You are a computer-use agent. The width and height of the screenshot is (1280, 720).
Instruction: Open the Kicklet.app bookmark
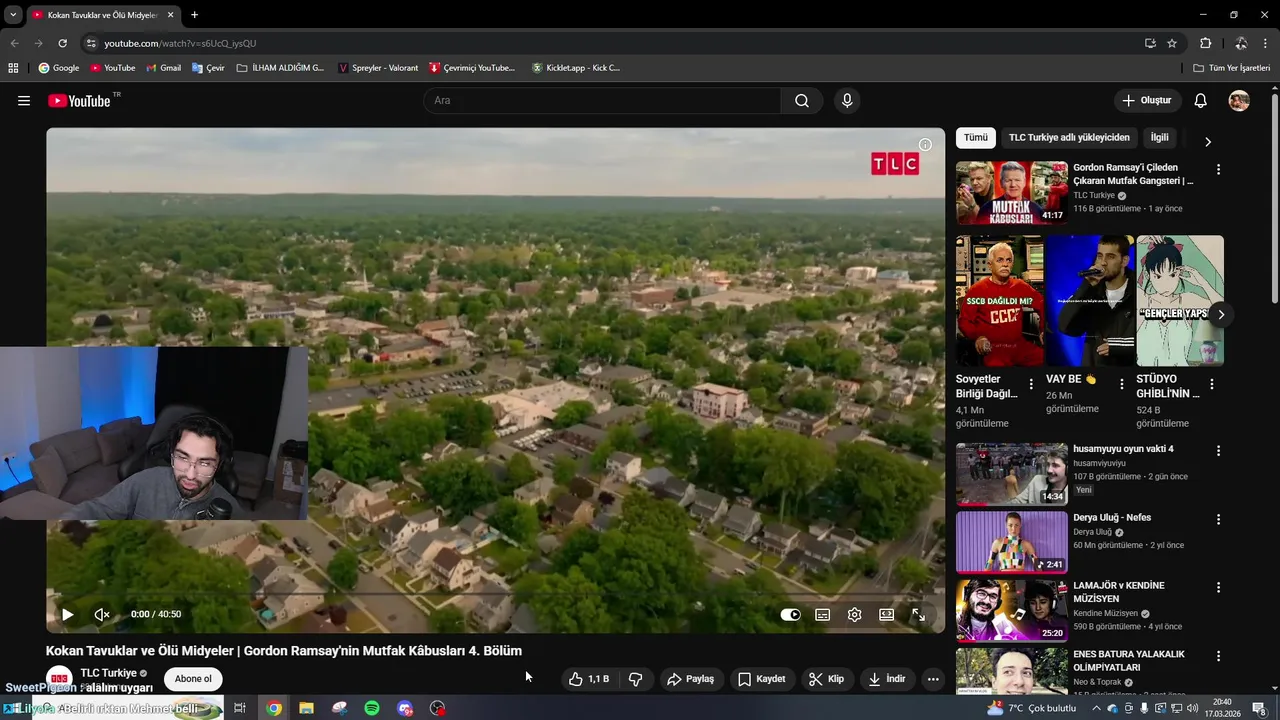coord(576,68)
